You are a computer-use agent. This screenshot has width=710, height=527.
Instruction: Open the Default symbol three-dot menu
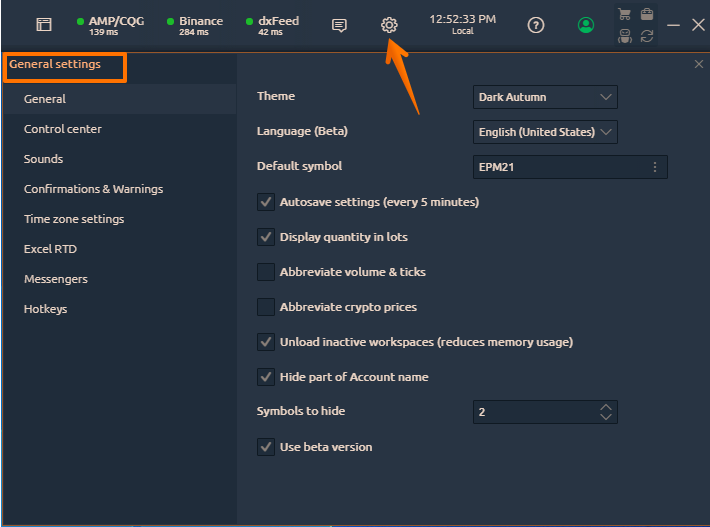(655, 167)
